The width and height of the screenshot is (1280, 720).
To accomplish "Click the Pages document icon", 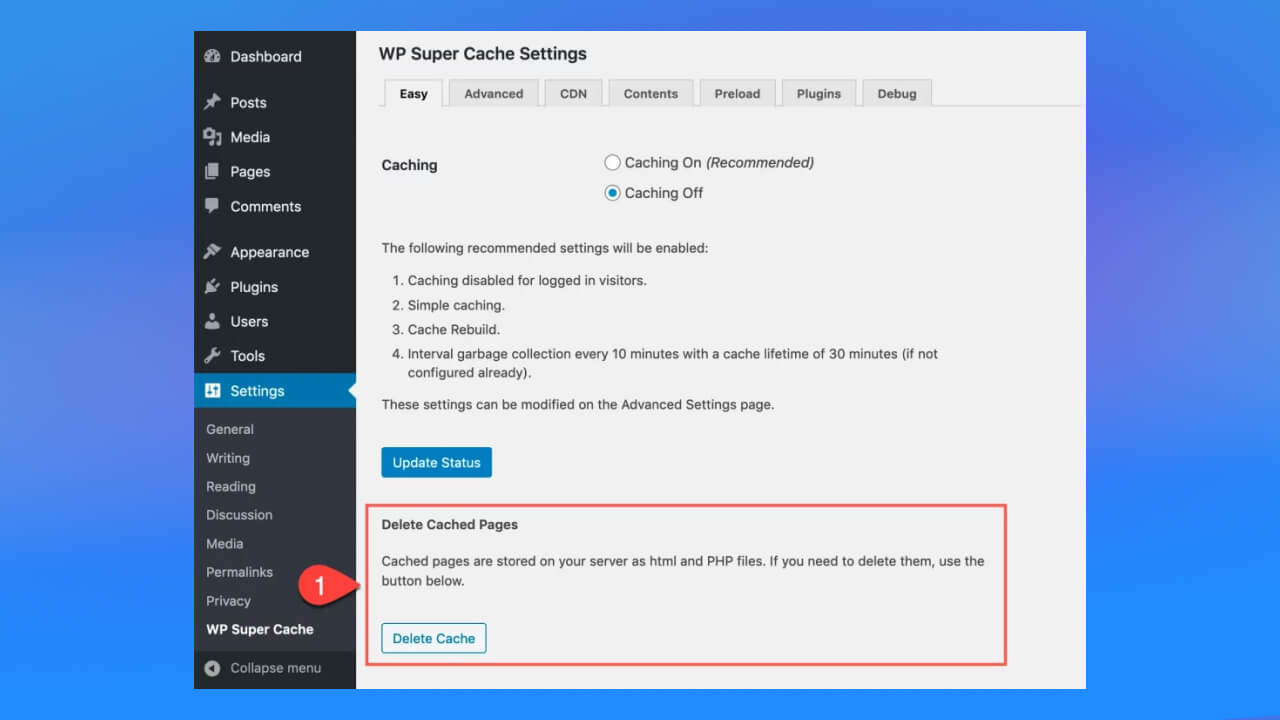I will 212,171.
